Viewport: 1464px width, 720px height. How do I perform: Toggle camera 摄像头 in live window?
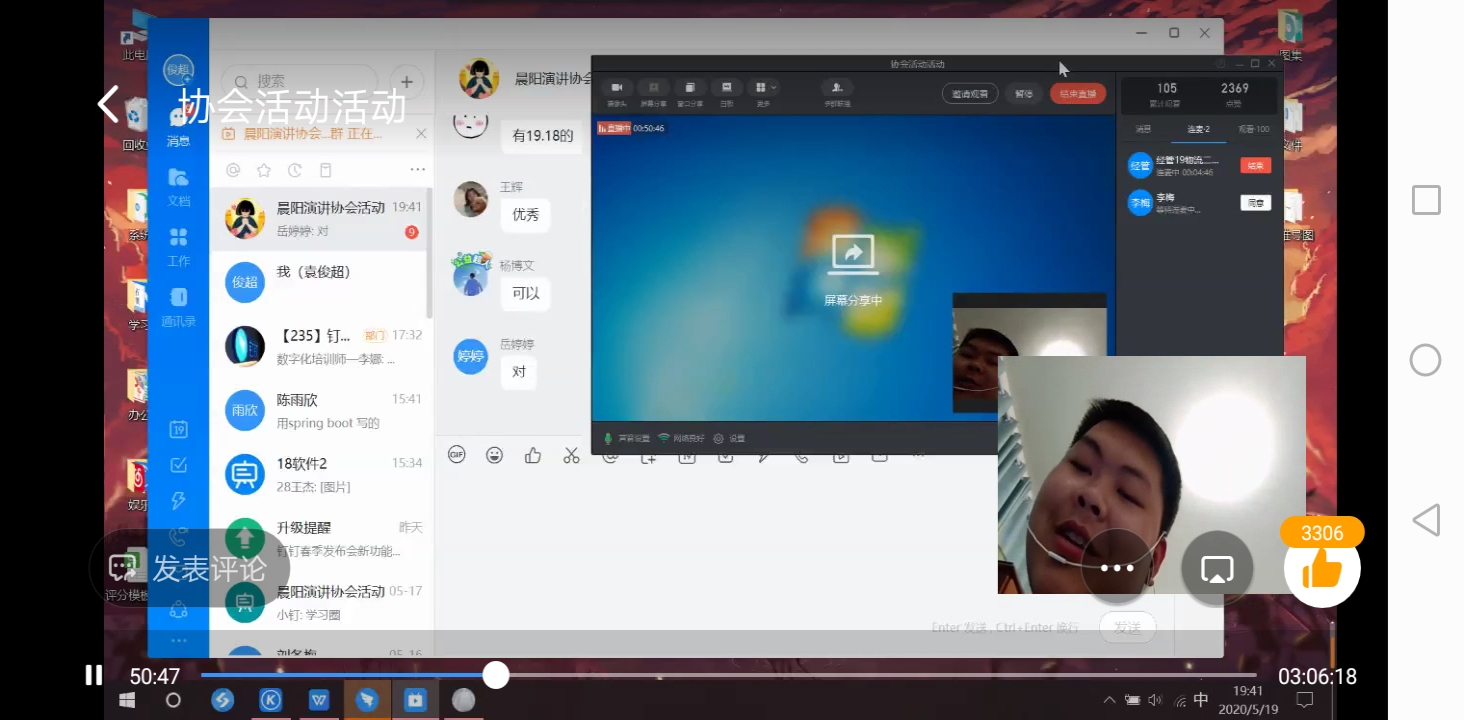click(617, 92)
